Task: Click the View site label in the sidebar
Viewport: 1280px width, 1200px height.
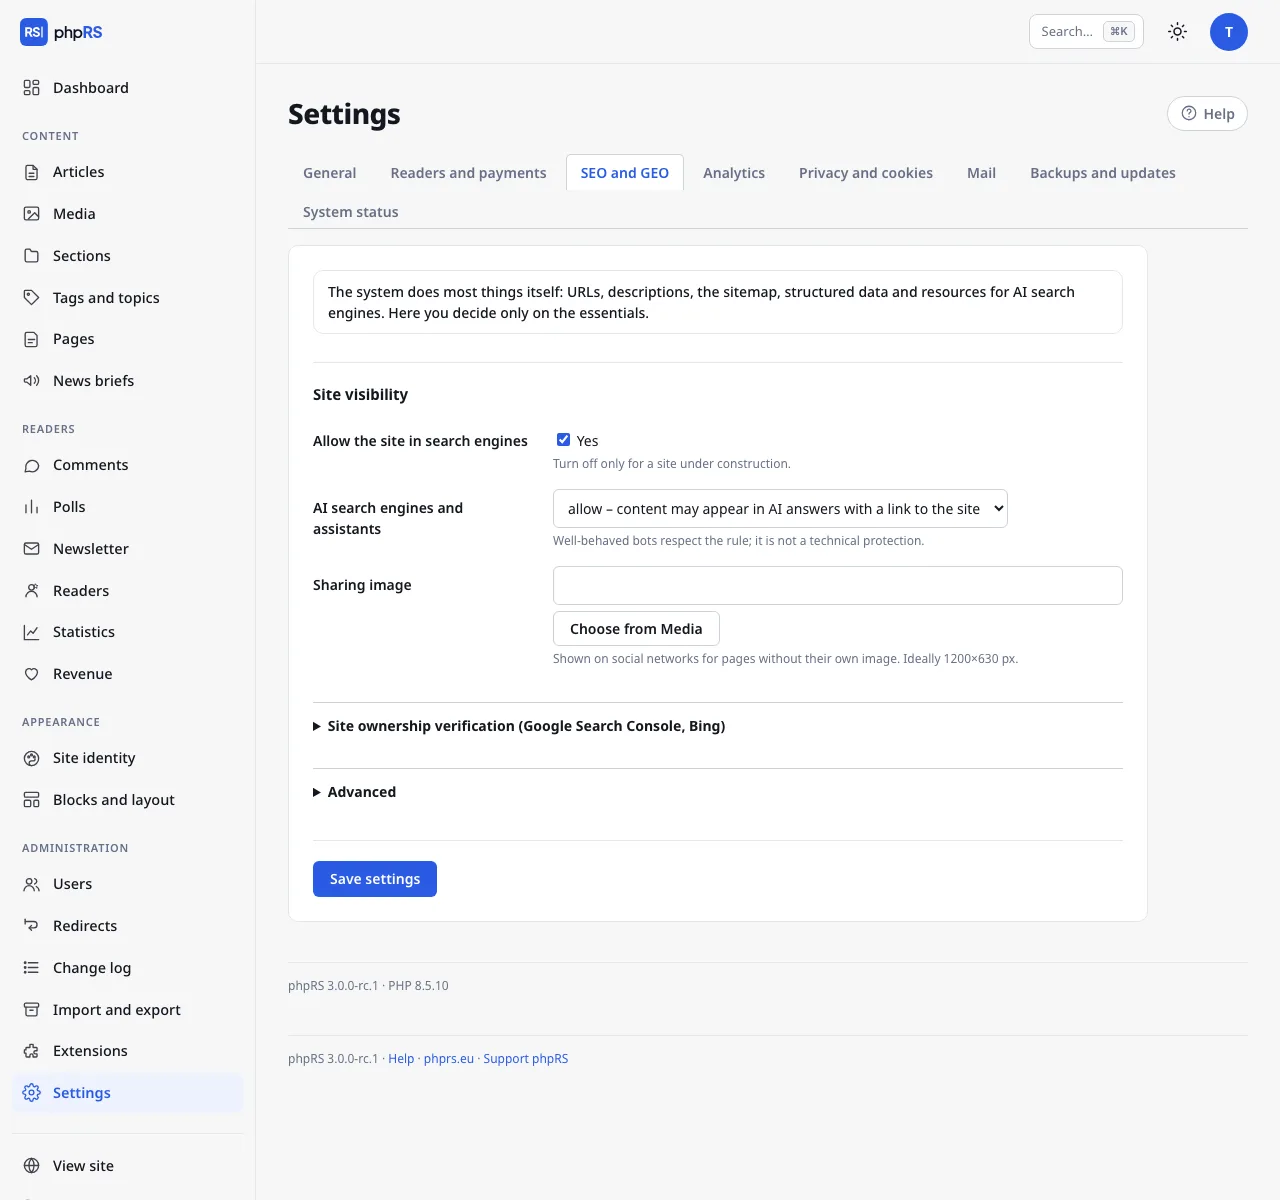Action: point(83,1166)
